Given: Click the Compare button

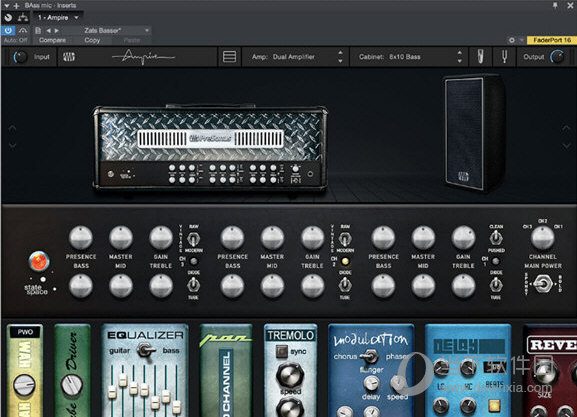Looking at the screenshot, I should tap(52, 40).
